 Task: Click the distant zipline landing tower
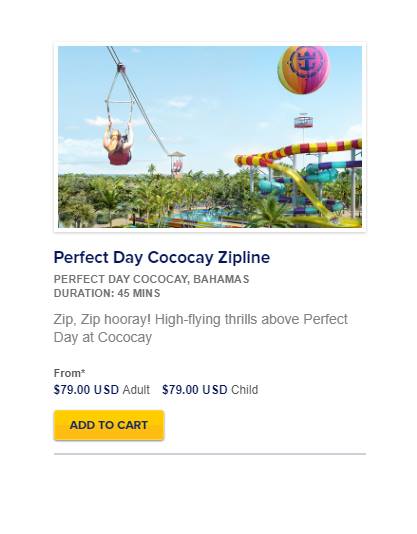[177, 164]
